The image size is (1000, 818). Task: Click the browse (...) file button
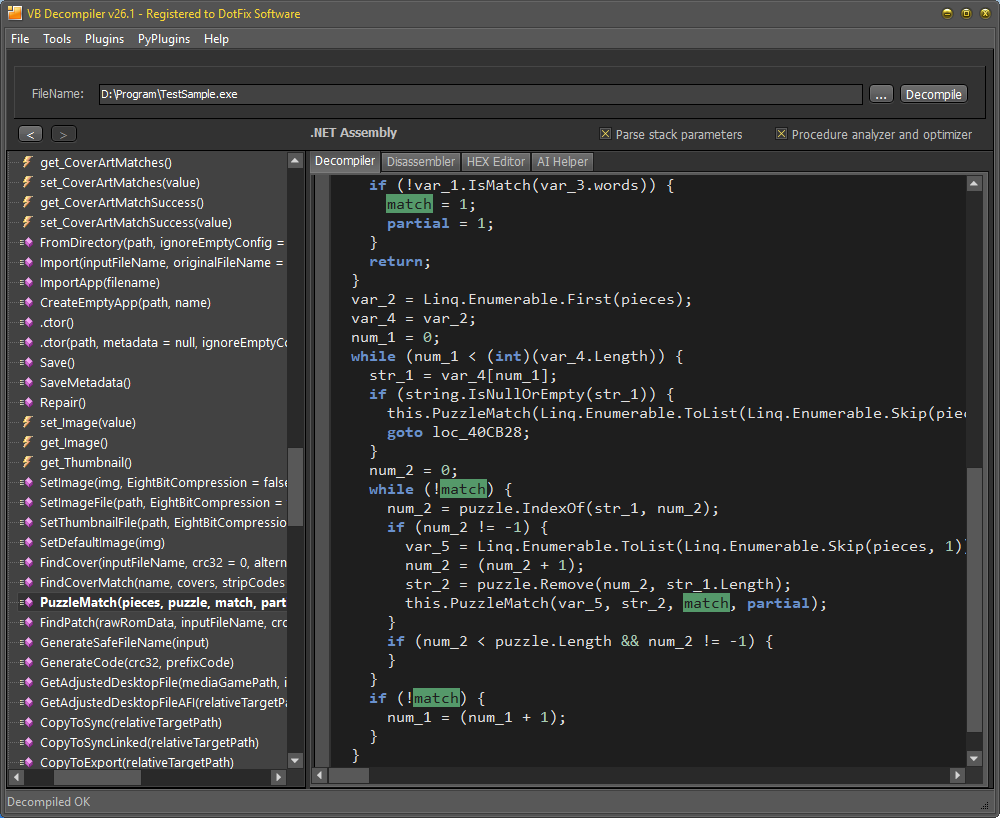881,94
